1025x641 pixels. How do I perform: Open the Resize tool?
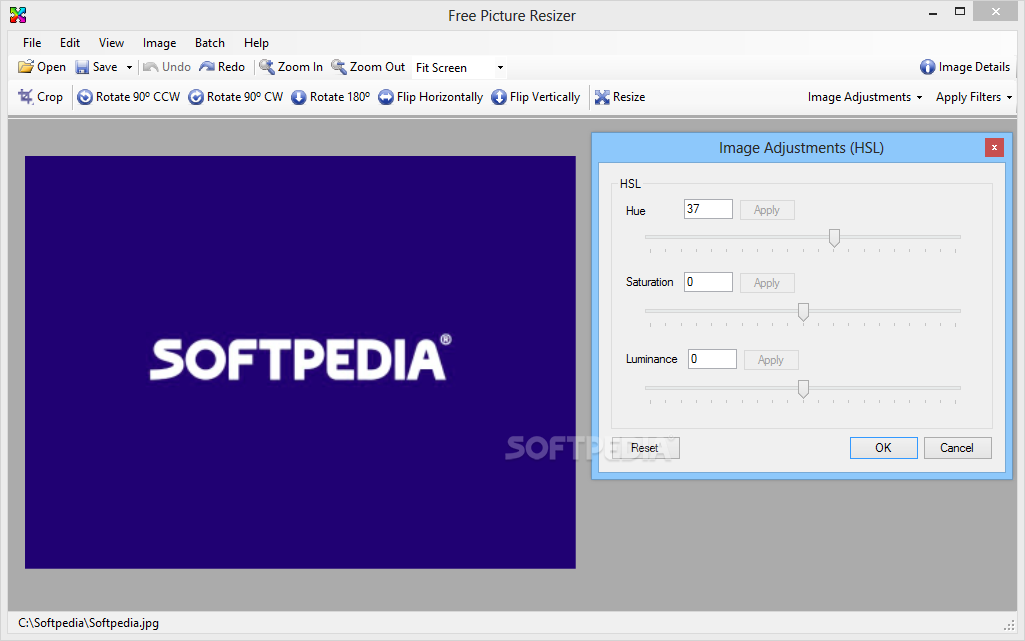tap(620, 97)
